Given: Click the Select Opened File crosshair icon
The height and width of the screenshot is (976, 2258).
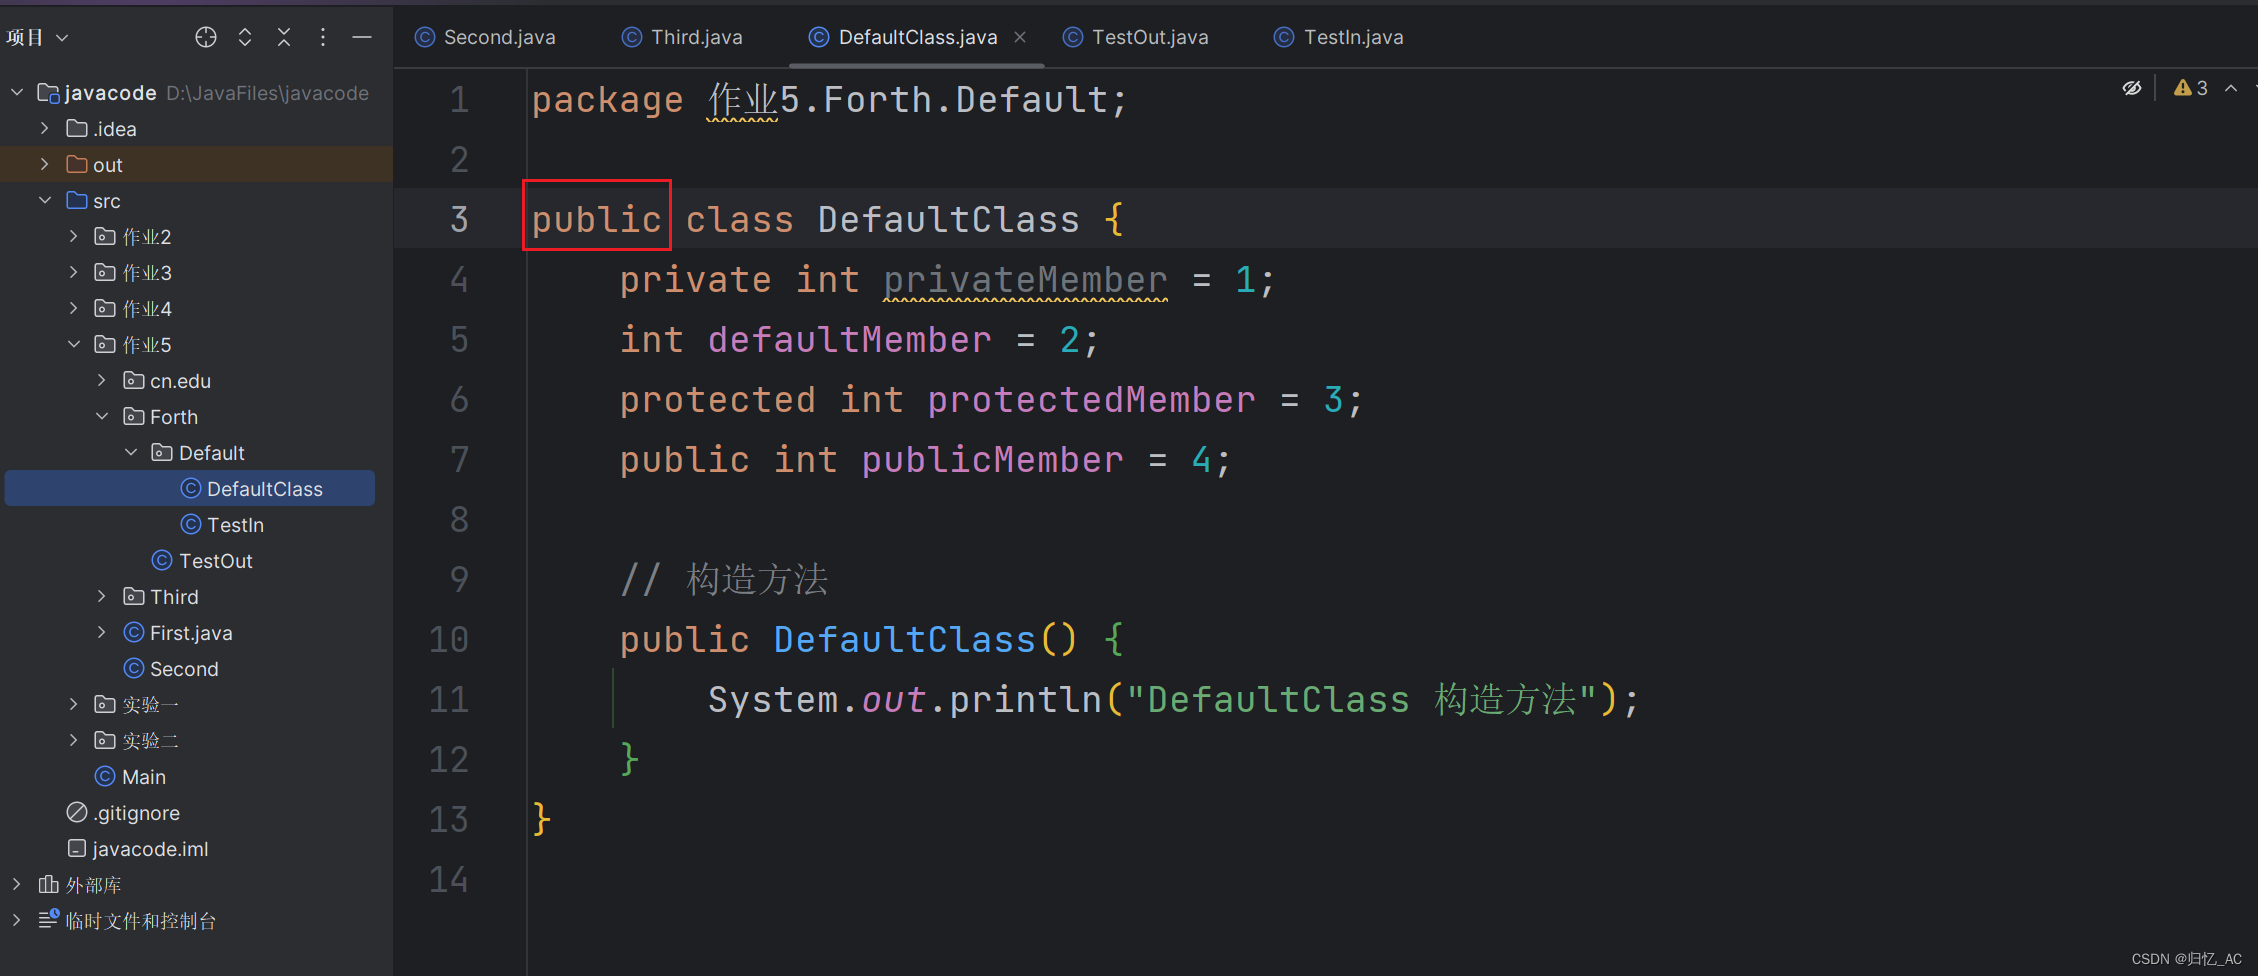Looking at the screenshot, I should pos(205,37).
